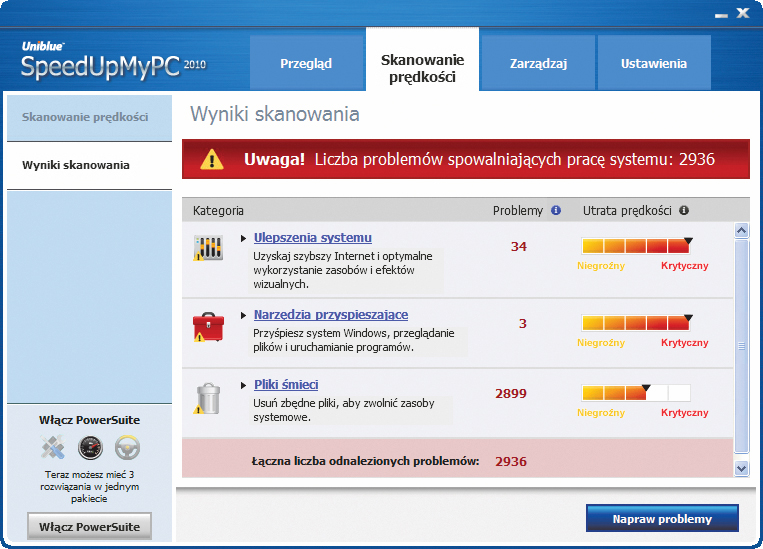Open the Pliki śmieci link
This screenshot has width=763, height=549.
286,385
